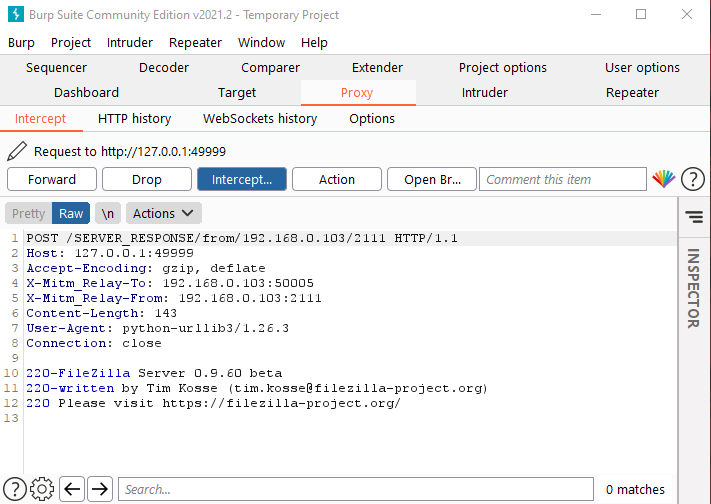The height and width of the screenshot is (504, 711).
Task: Open the Project menu
Action: [71, 43]
